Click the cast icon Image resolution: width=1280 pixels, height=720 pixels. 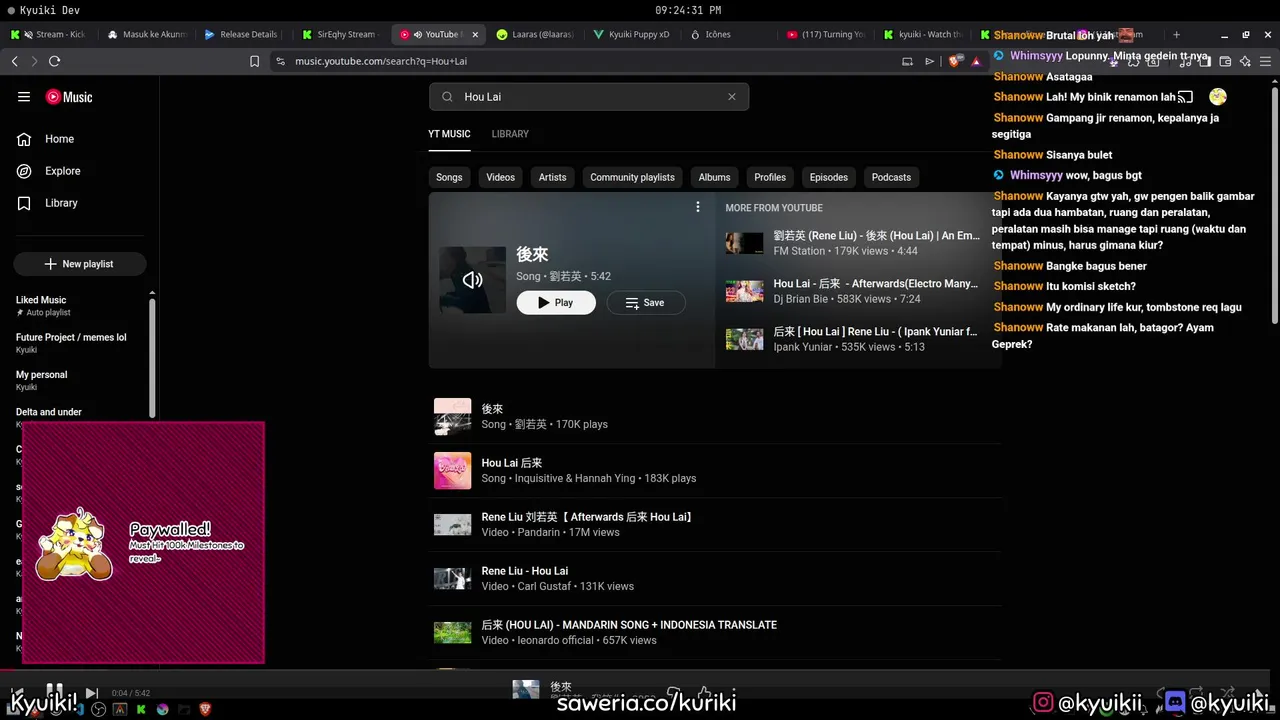(1185, 97)
